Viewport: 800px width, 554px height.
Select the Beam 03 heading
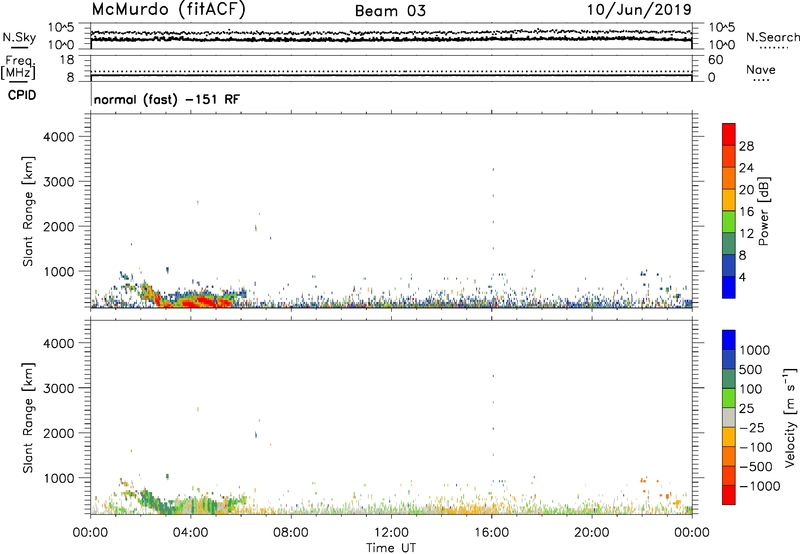pyautogui.click(x=390, y=11)
